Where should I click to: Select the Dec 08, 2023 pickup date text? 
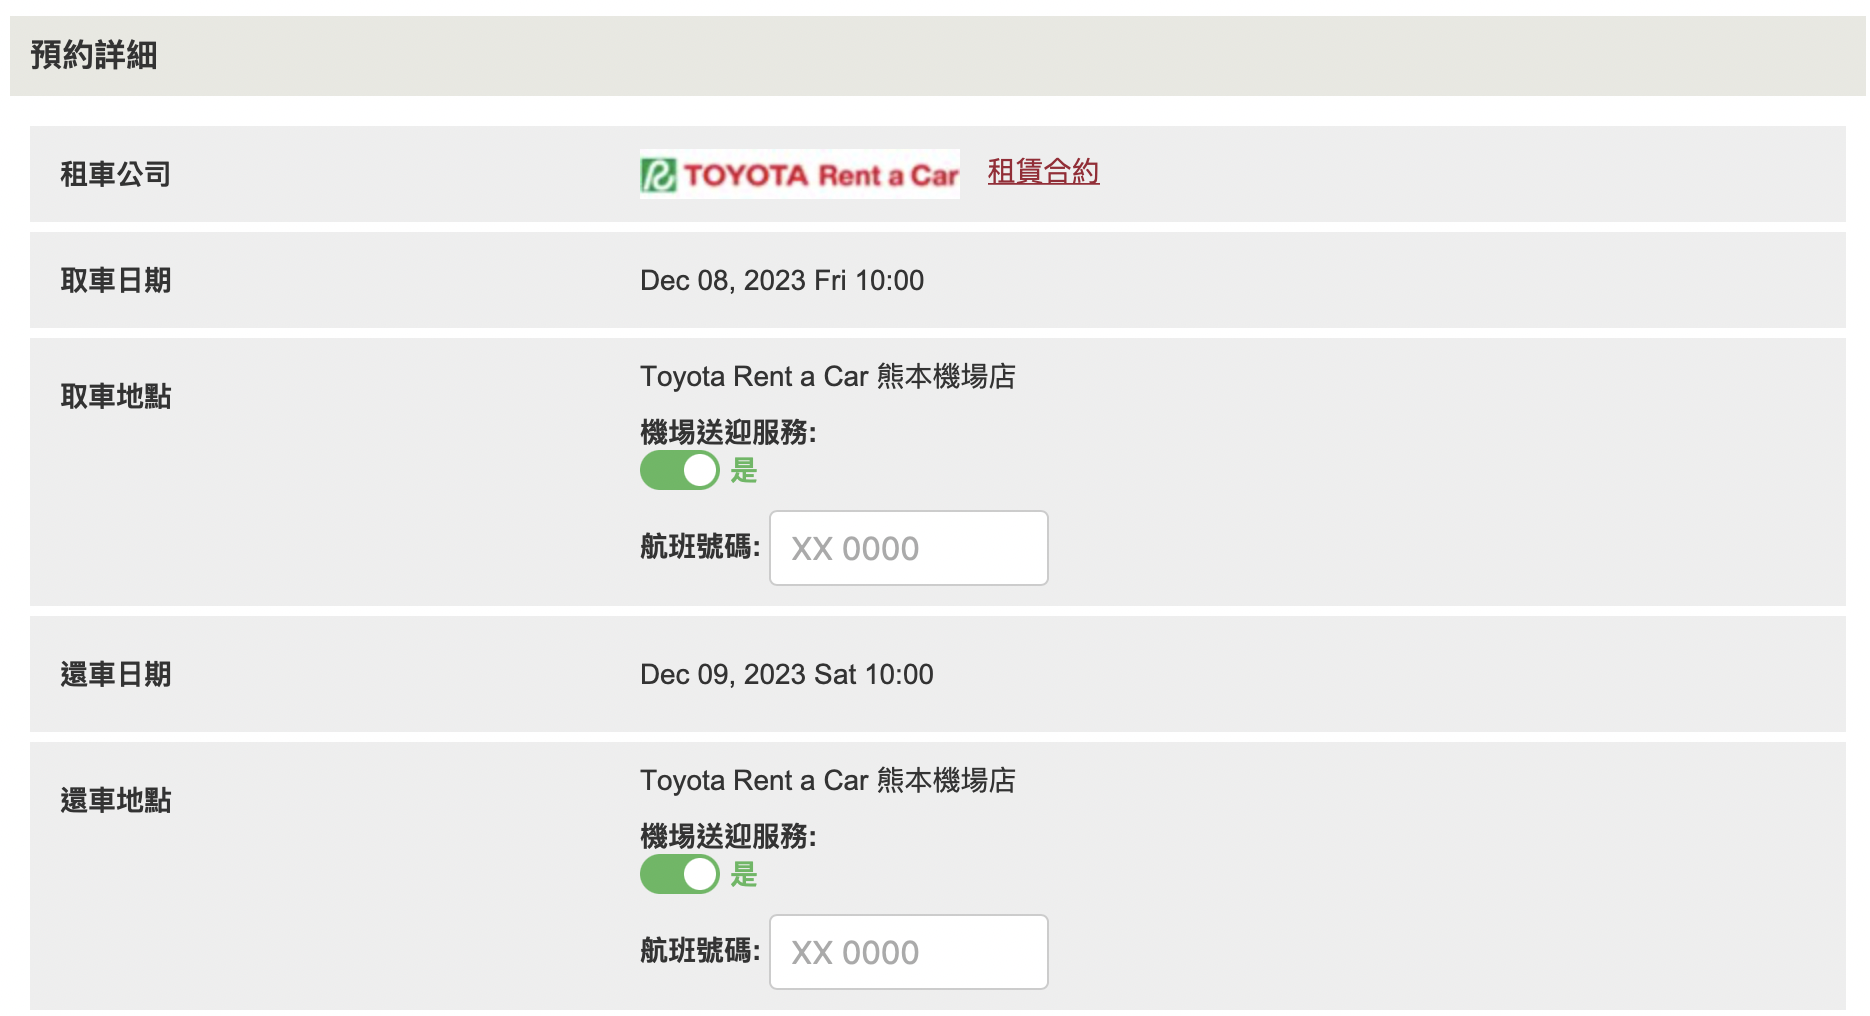(x=781, y=280)
